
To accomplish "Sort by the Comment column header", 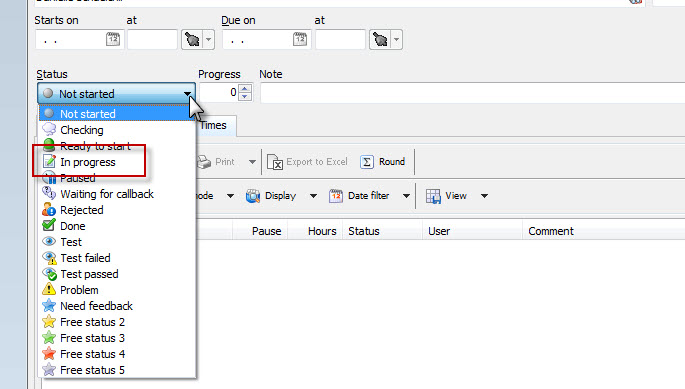I will click(604, 231).
